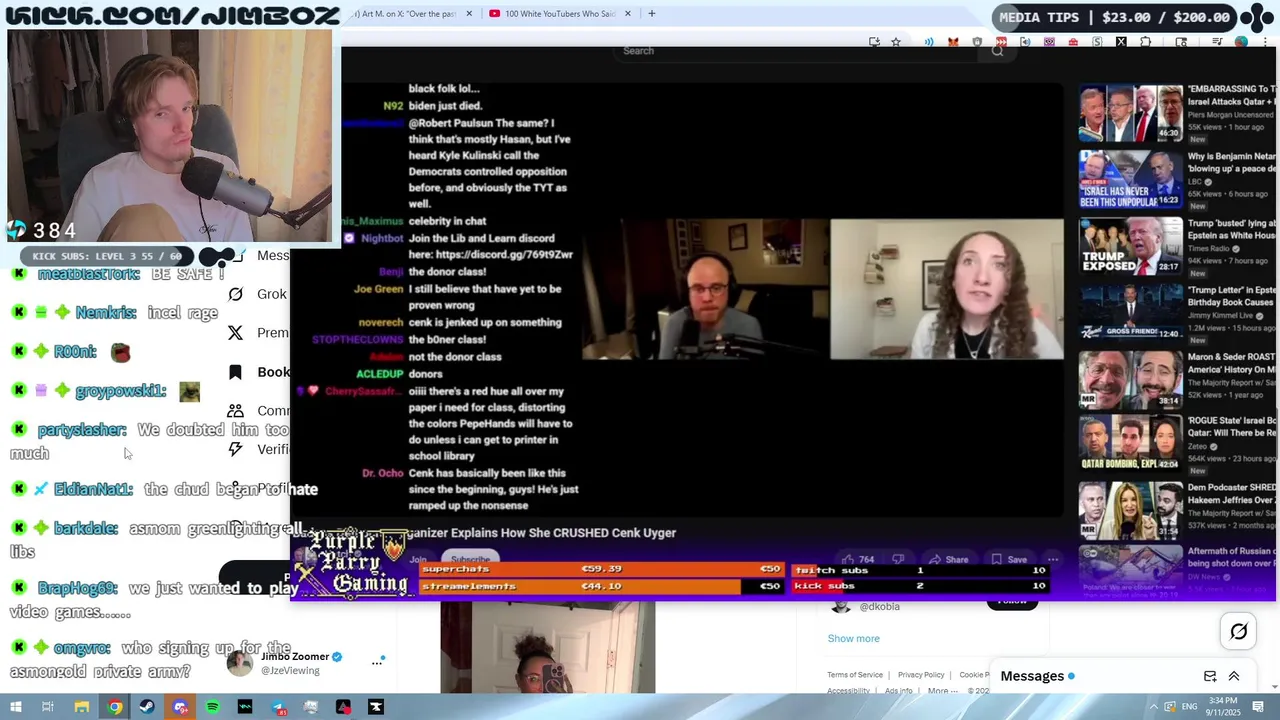Open the Ads info link

point(898,691)
